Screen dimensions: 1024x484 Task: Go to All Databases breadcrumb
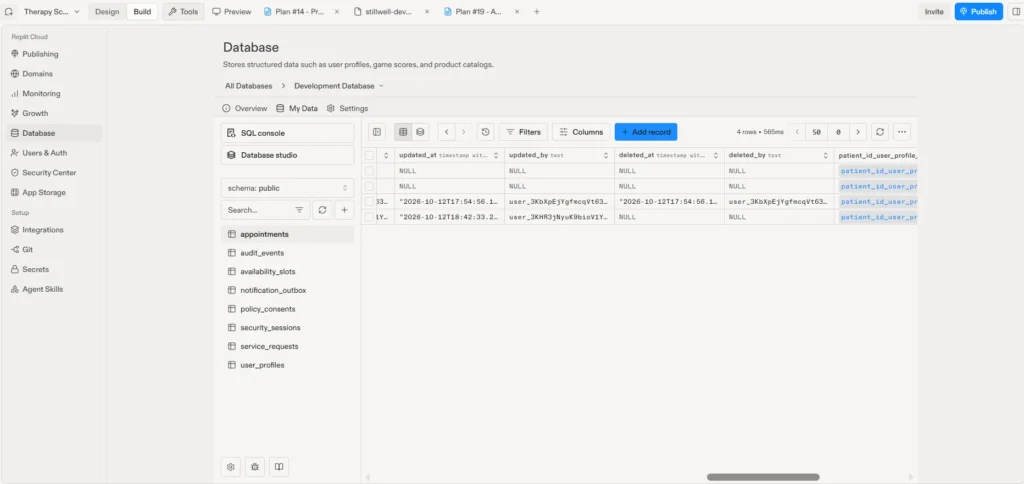point(248,86)
